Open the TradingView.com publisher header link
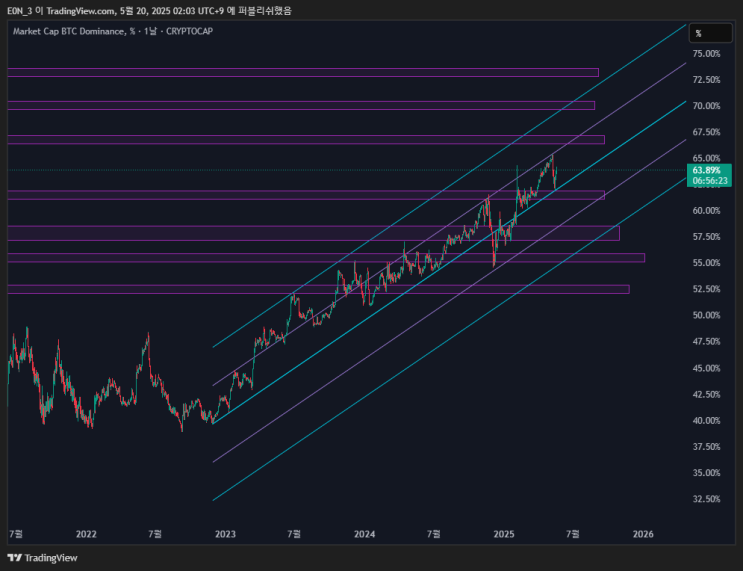 coord(80,10)
